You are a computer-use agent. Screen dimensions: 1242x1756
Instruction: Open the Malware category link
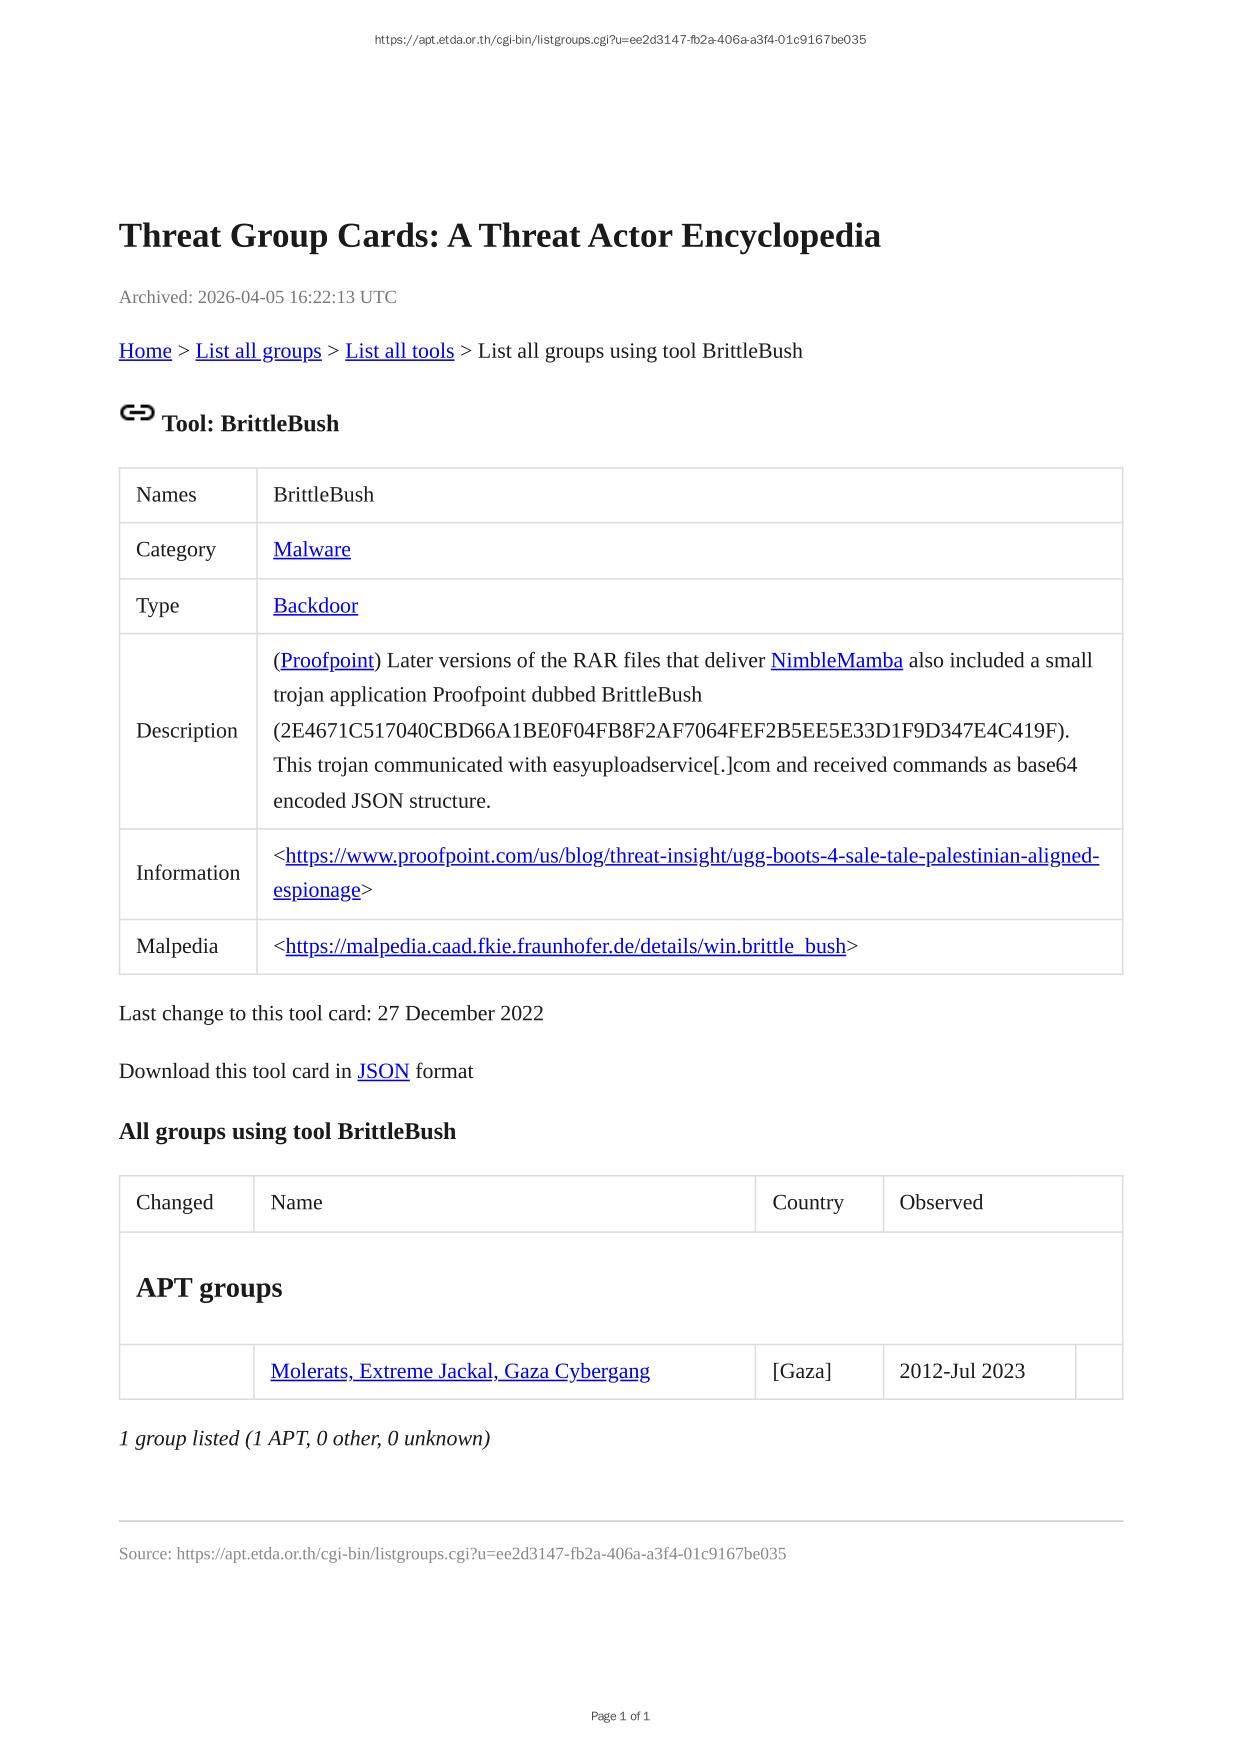tap(311, 550)
